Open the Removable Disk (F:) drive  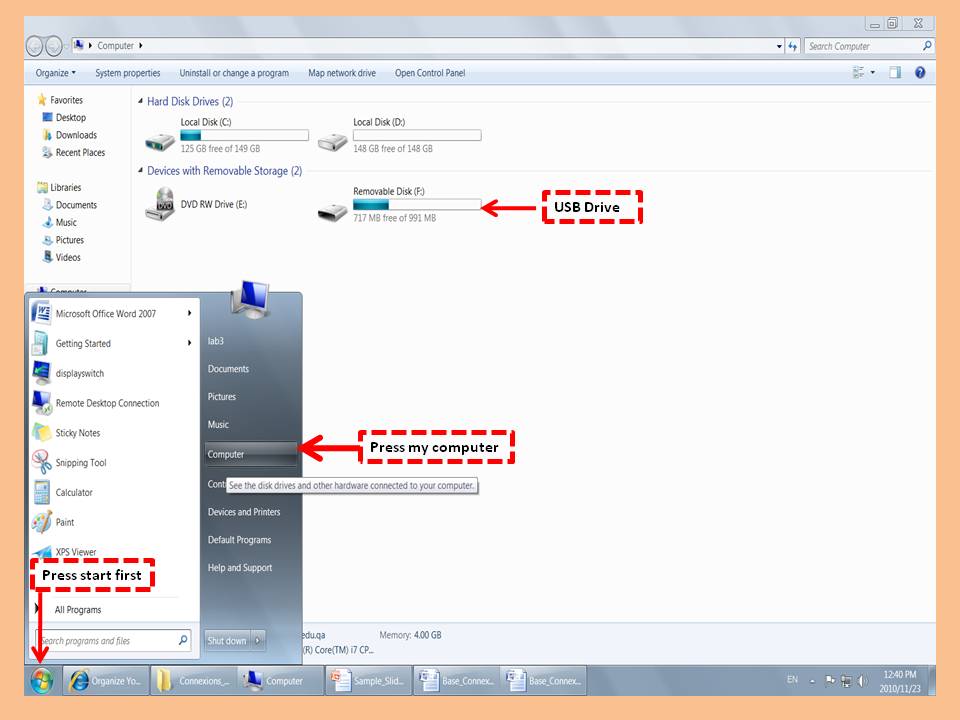click(332, 208)
